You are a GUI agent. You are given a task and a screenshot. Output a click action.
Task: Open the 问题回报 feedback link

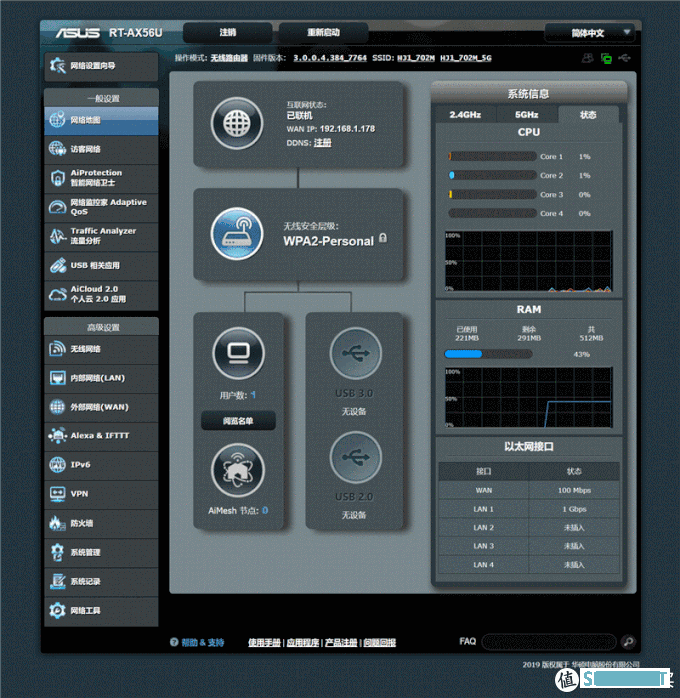(380, 642)
